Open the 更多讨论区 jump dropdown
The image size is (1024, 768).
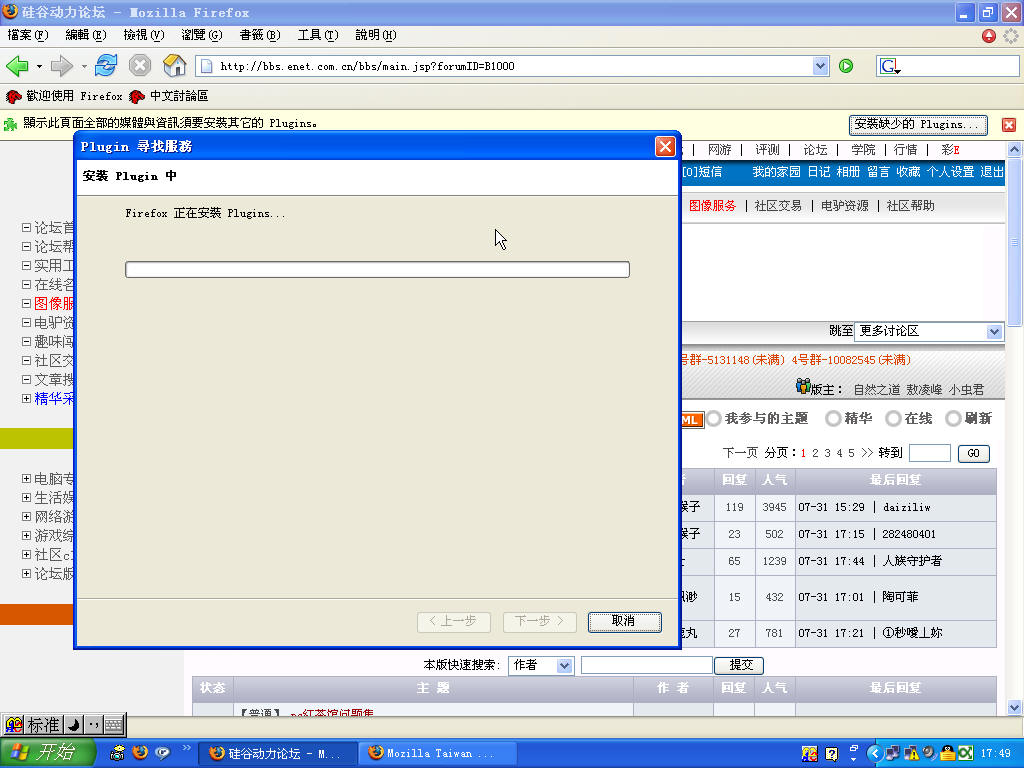[929, 331]
